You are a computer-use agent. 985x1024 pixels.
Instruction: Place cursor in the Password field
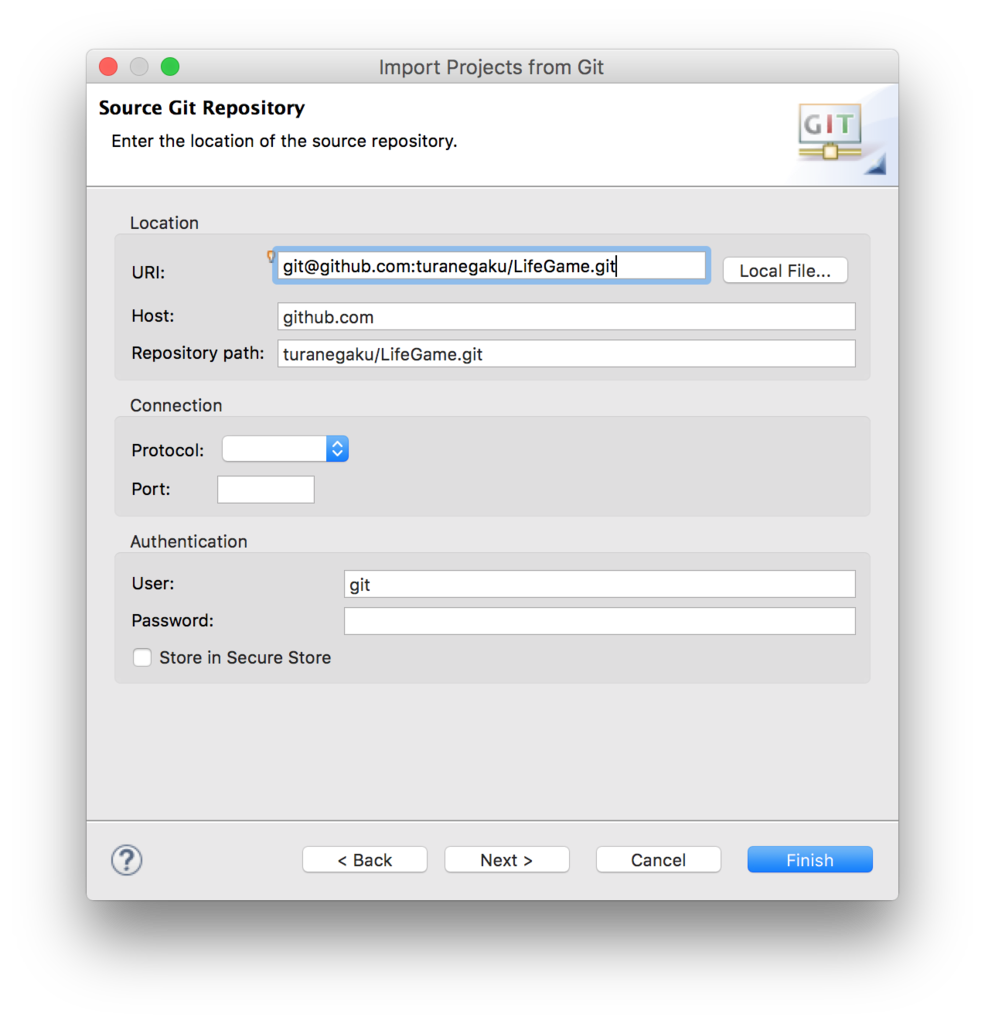(x=599, y=620)
